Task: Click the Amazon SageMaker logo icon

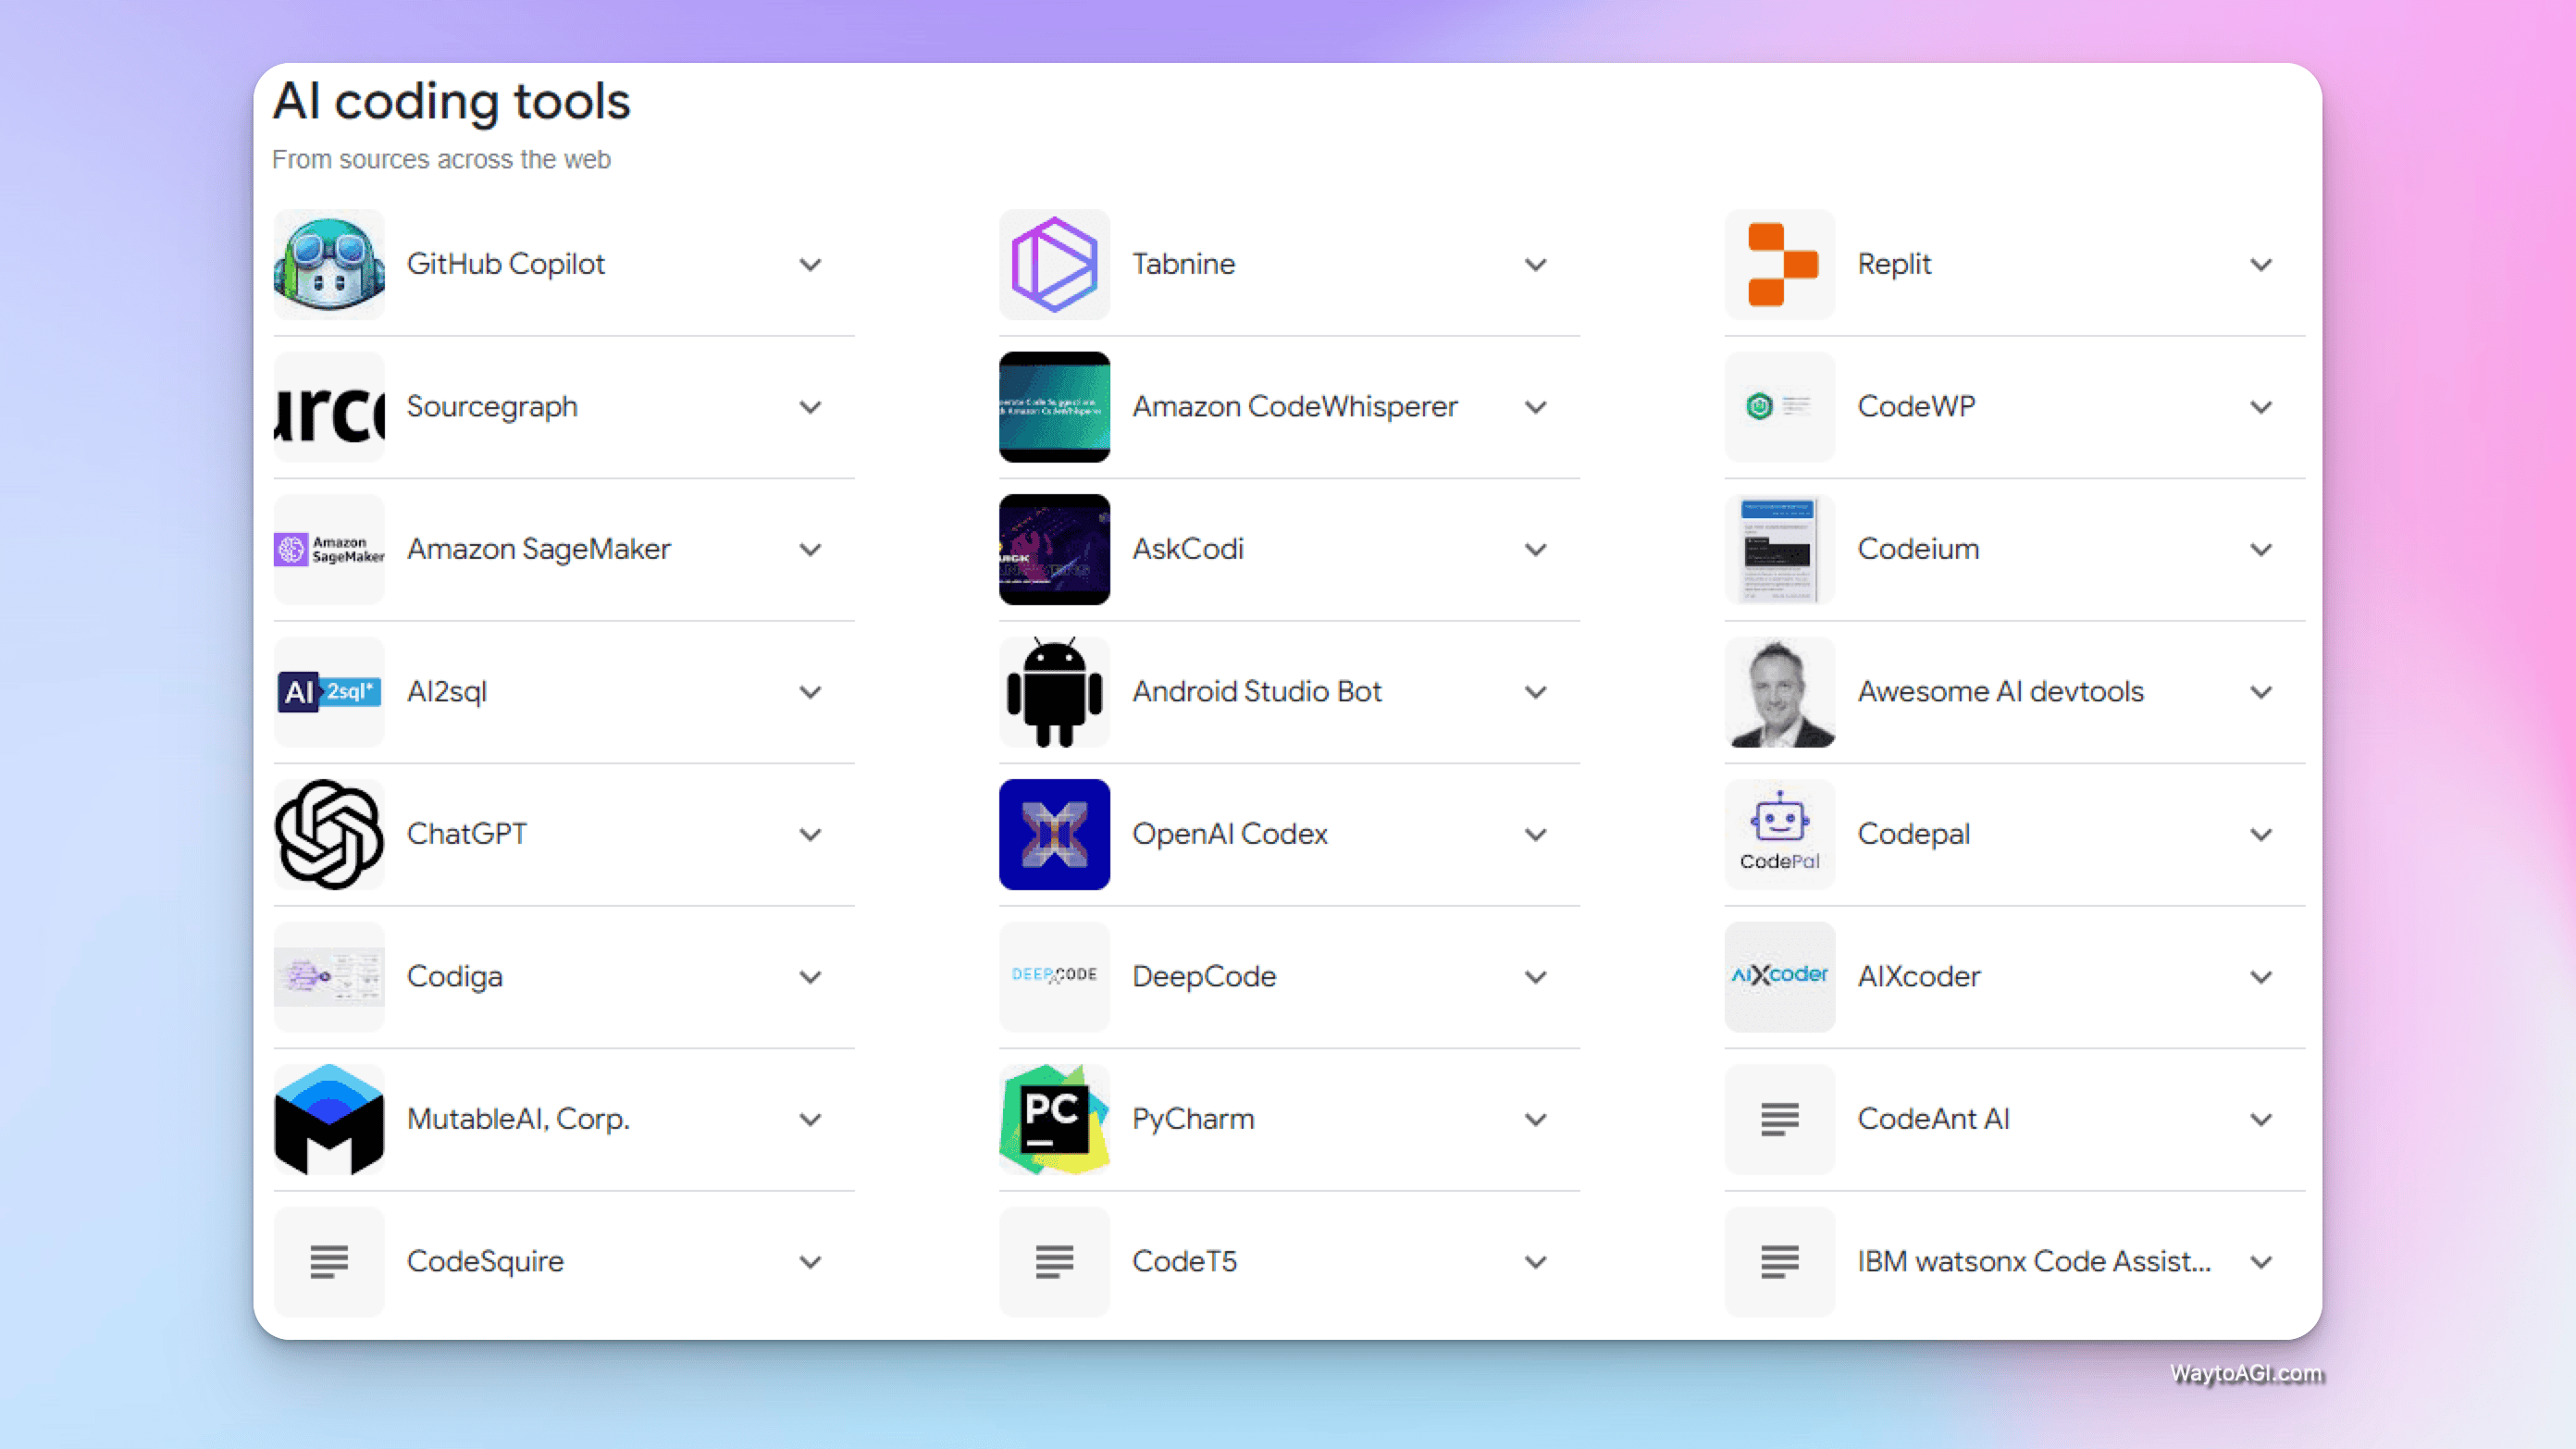Action: point(329,549)
